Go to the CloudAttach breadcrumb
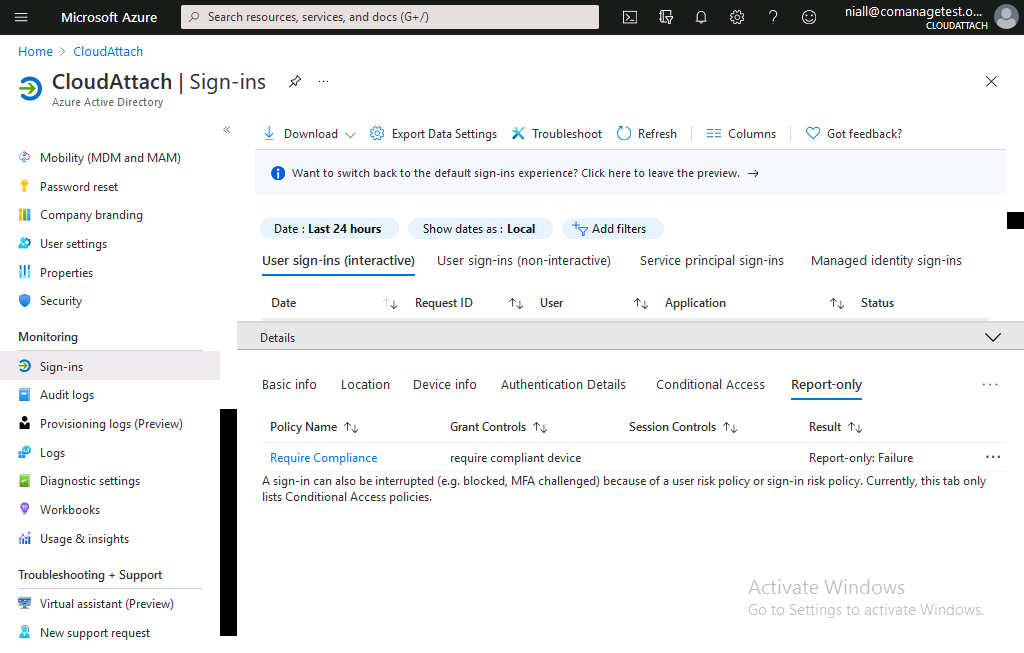The height and width of the screenshot is (653, 1024). pyautogui.click(x=108, y=52)
